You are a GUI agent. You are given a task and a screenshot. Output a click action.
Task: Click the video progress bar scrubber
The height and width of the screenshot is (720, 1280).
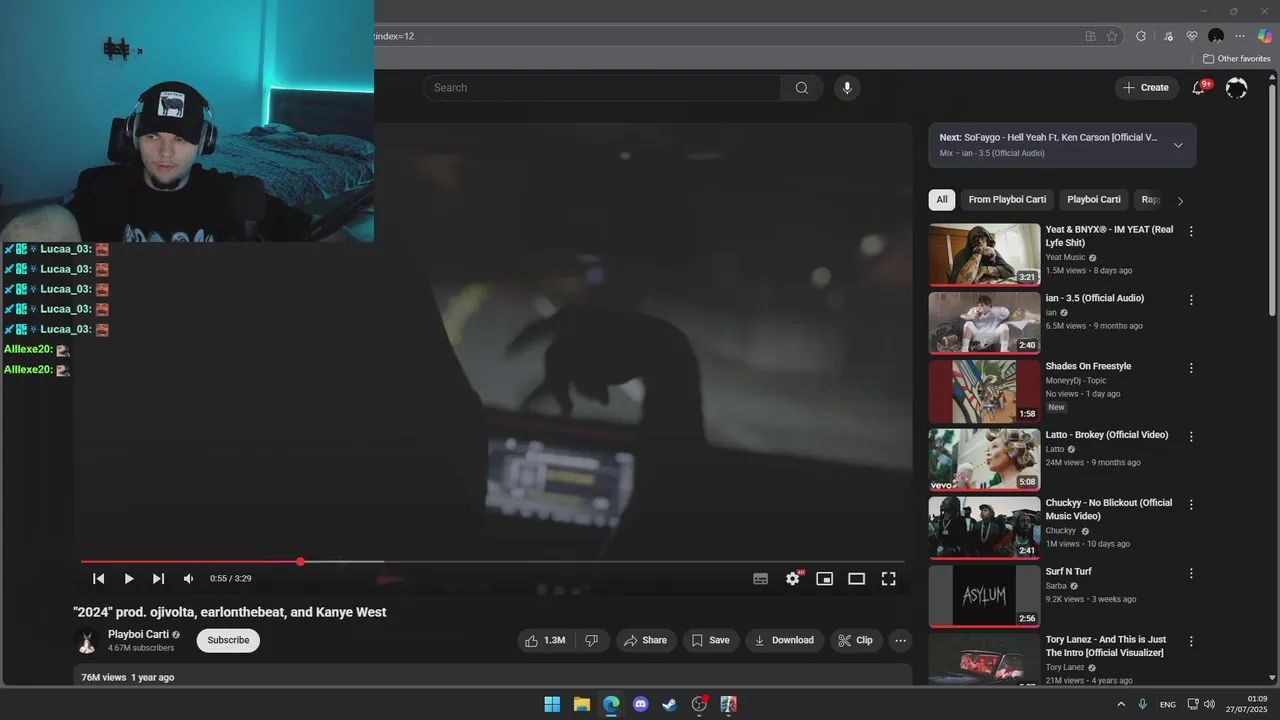[x=300, y=562]
